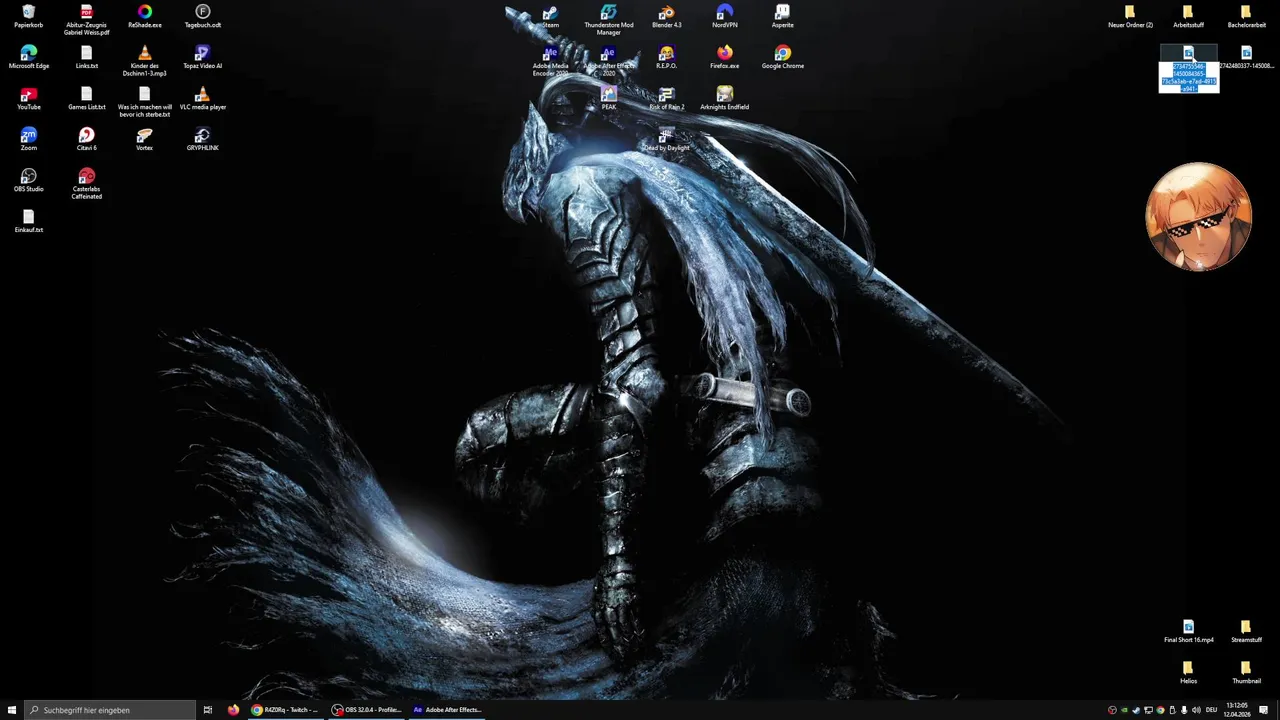Screen dimensions: 1280x720
Task: Select the Final Short 16.mp4 file
Action: pyautogui.click(x=1188, y=631)
